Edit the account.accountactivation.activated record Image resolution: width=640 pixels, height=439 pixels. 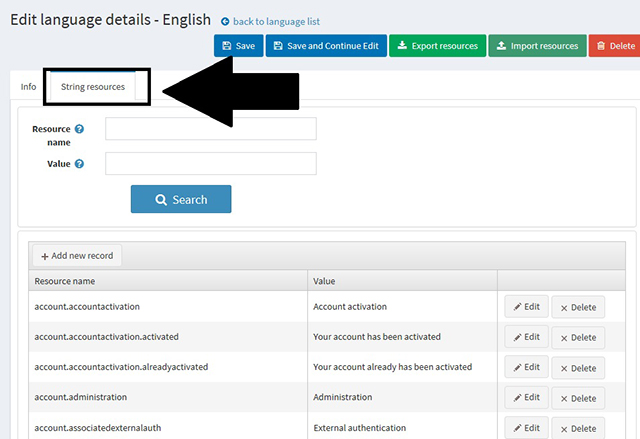527,337
